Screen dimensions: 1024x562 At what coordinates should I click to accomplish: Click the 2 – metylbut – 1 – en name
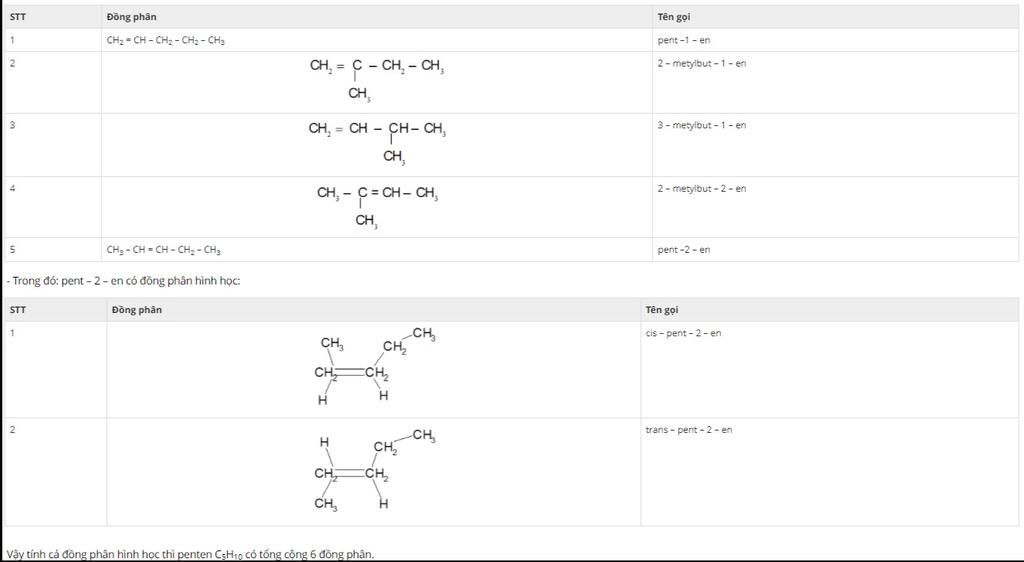pyautogui.click(x=701, y=63)
